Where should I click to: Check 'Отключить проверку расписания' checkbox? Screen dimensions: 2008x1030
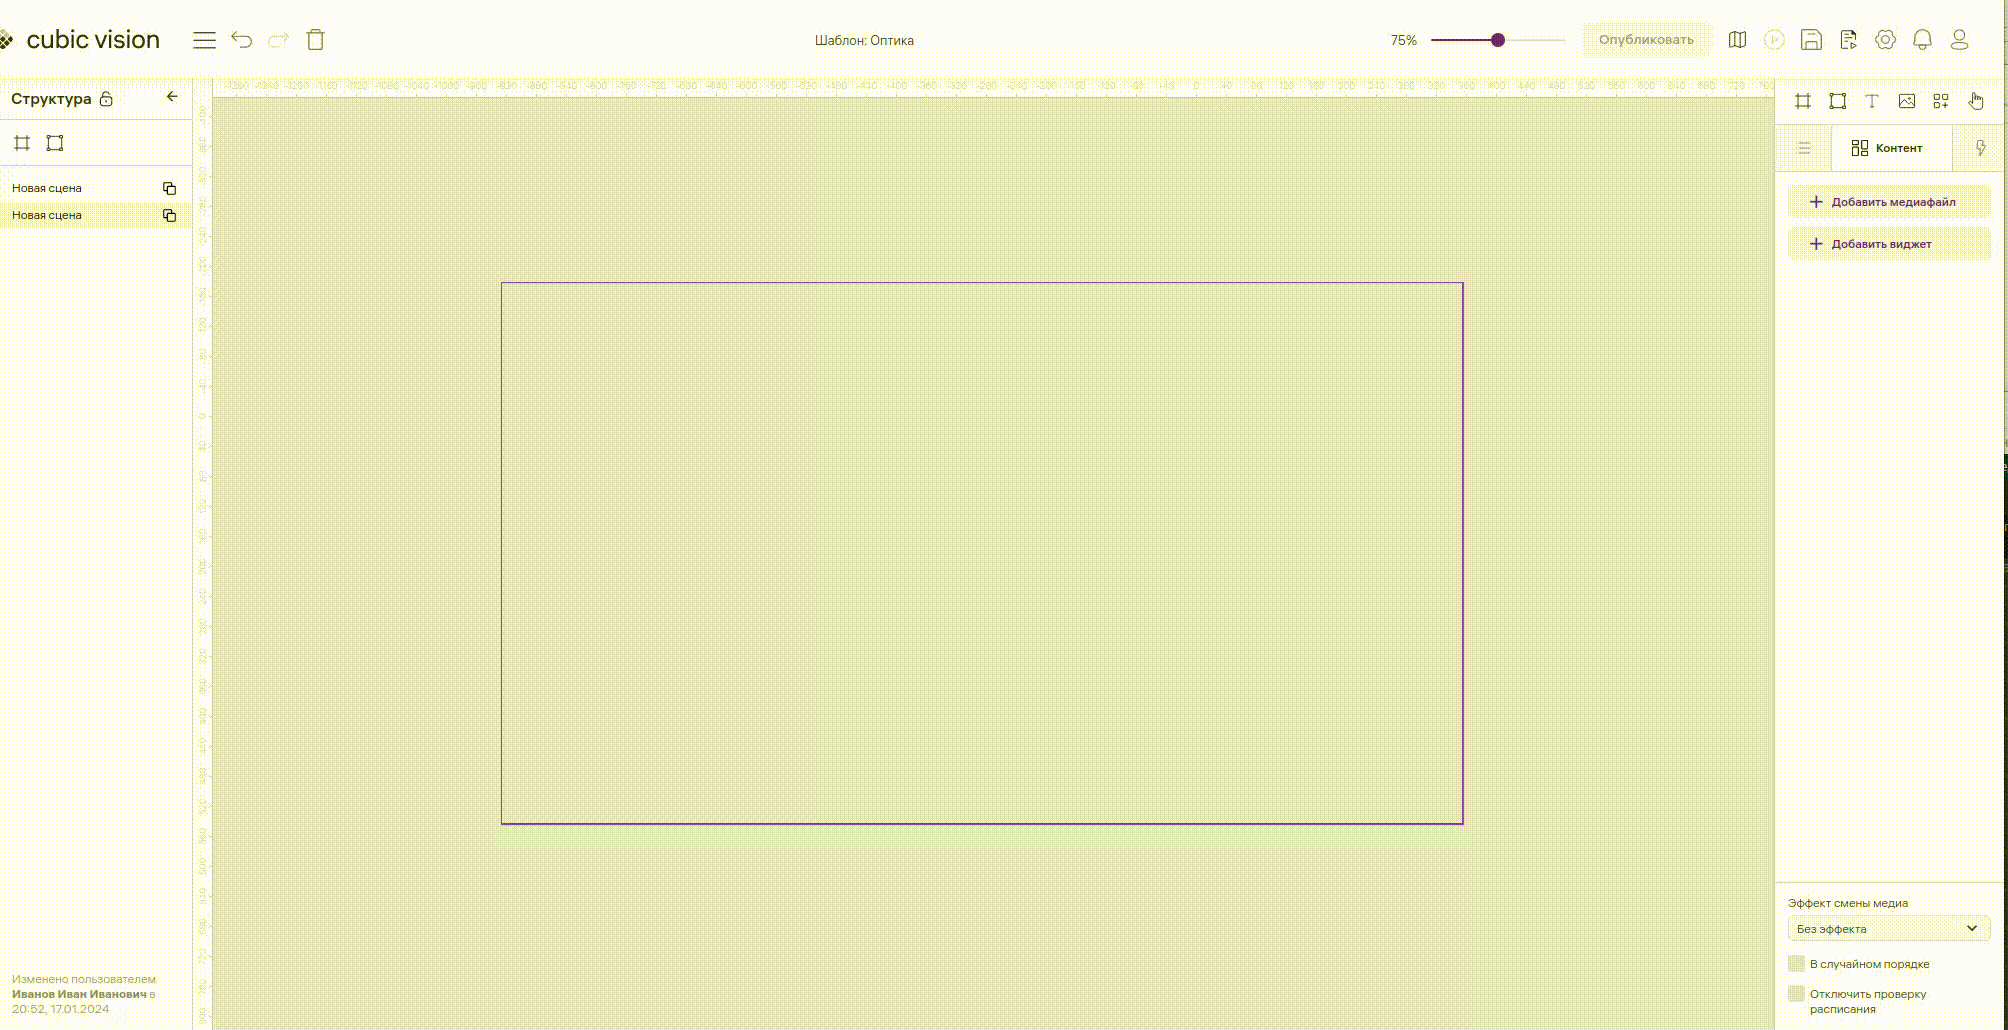(x=1797, y=994)
